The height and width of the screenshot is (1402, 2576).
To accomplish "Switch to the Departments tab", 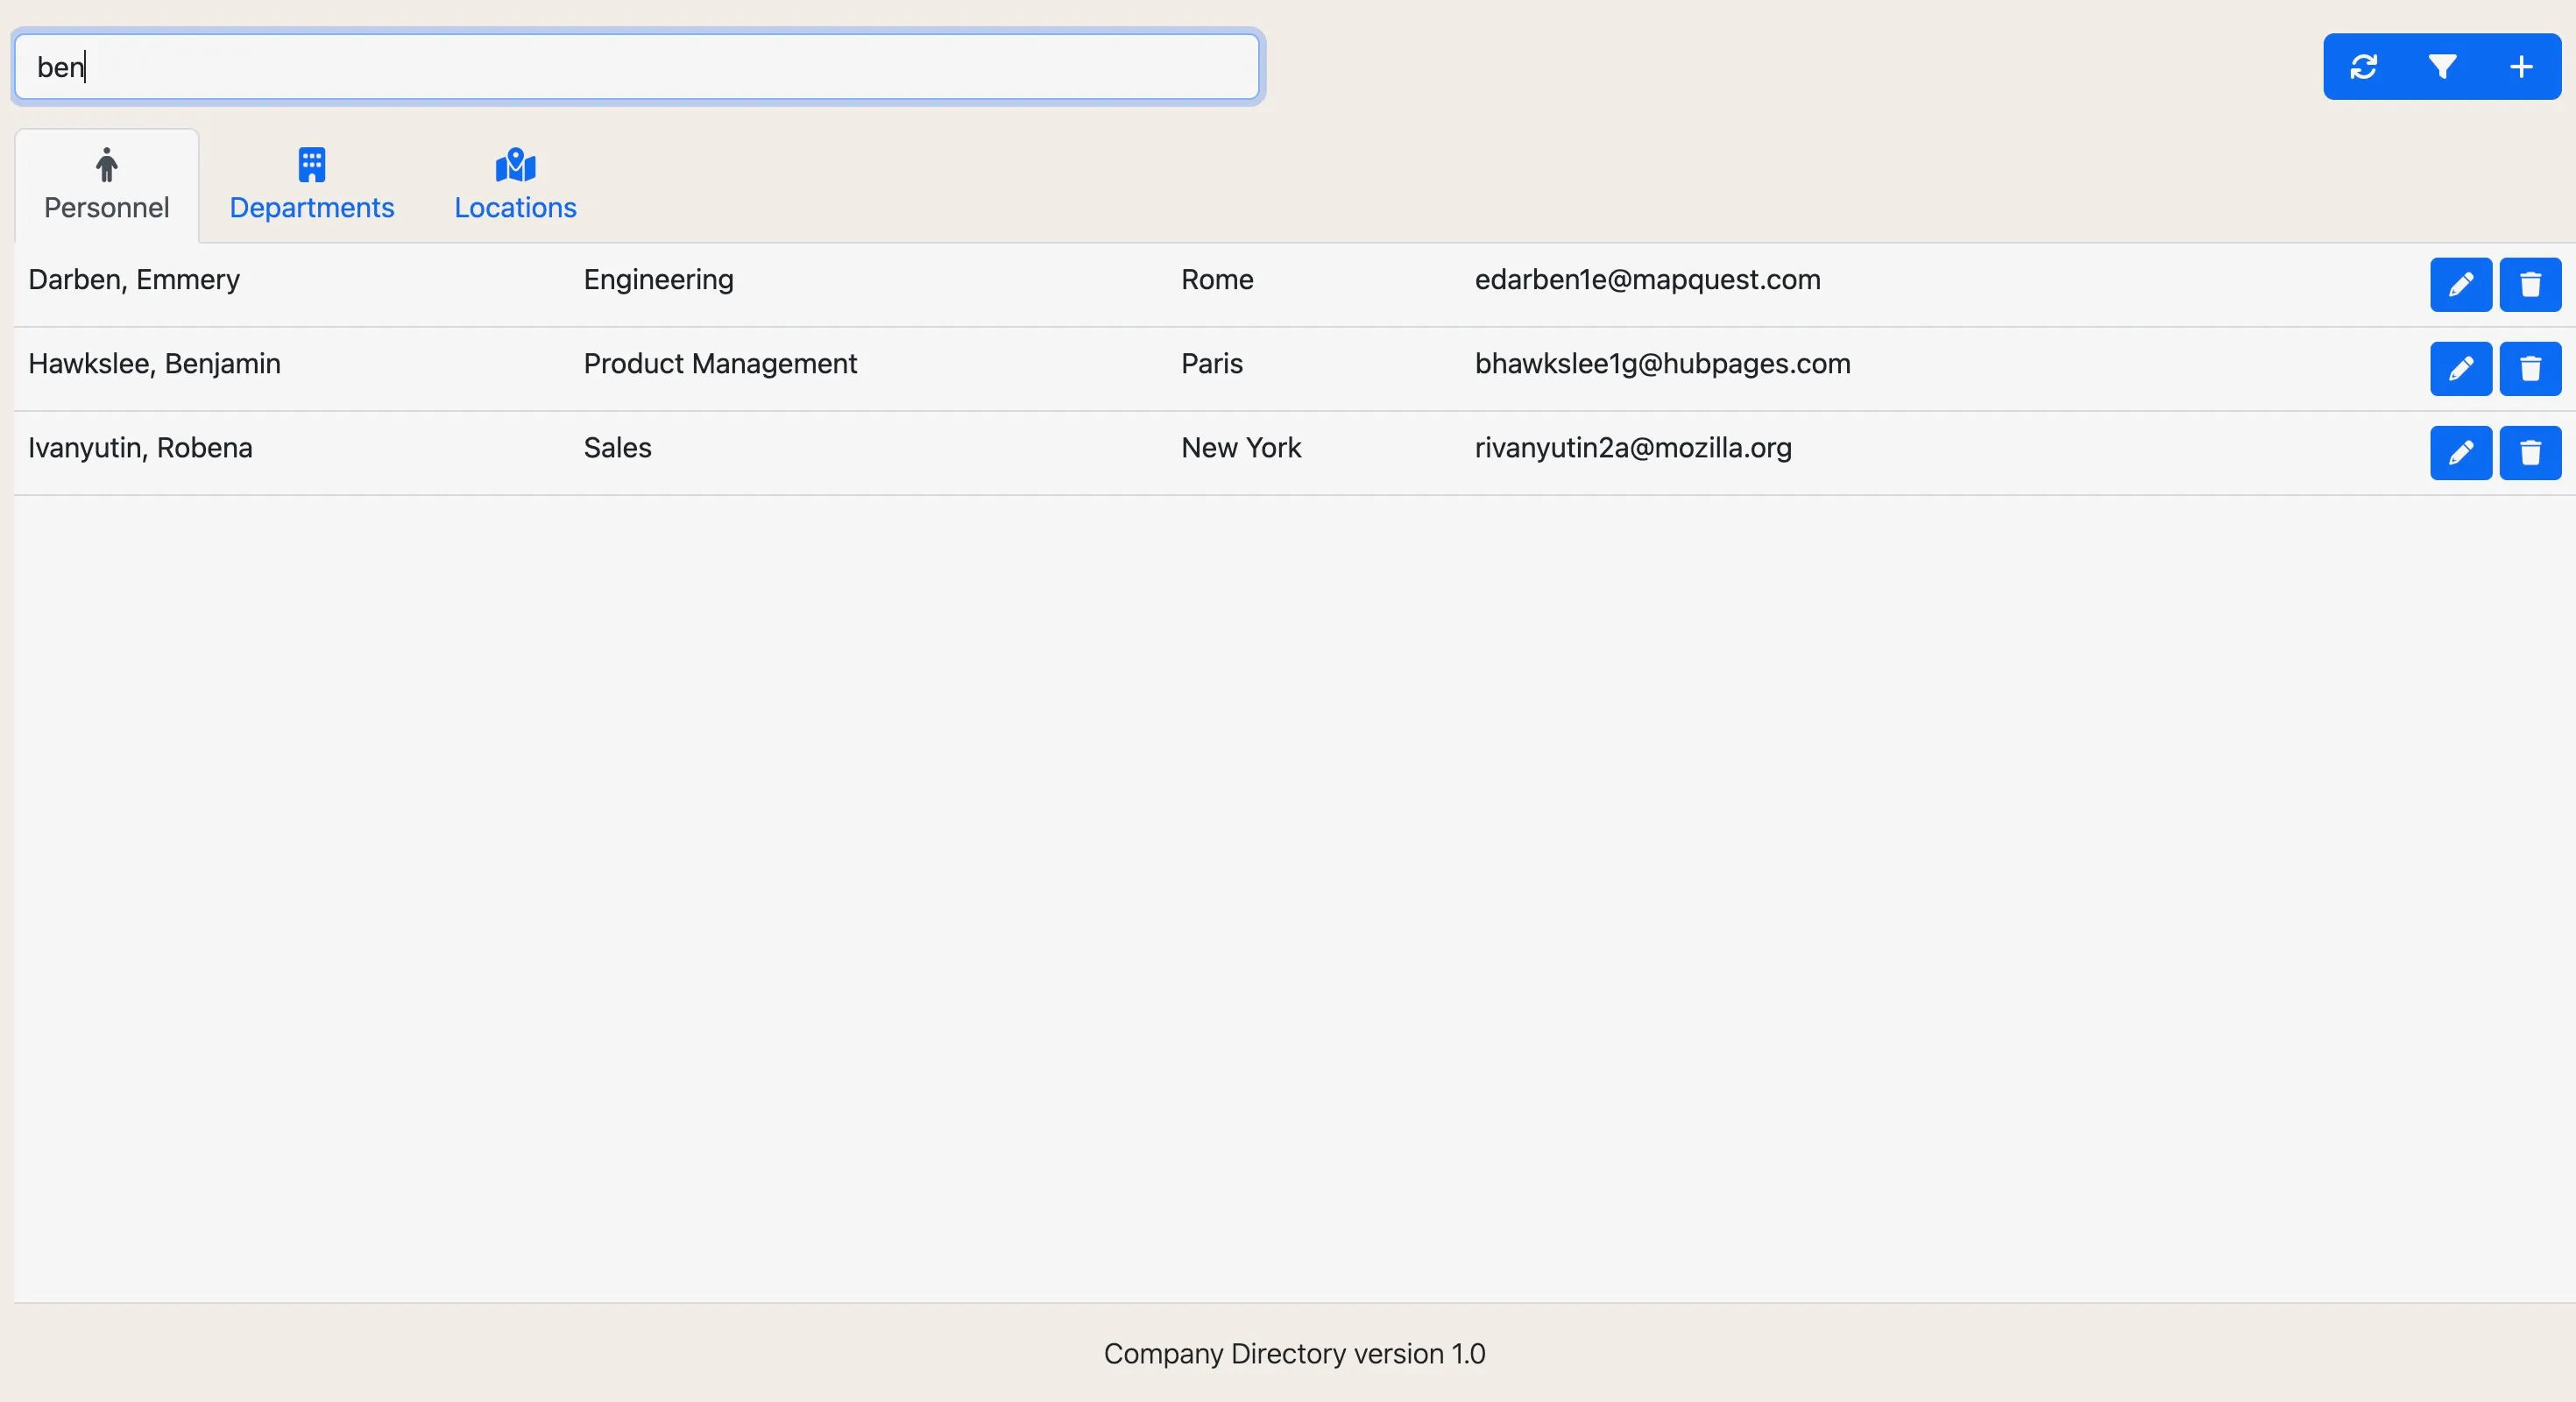I will click(x=312, y=186).
